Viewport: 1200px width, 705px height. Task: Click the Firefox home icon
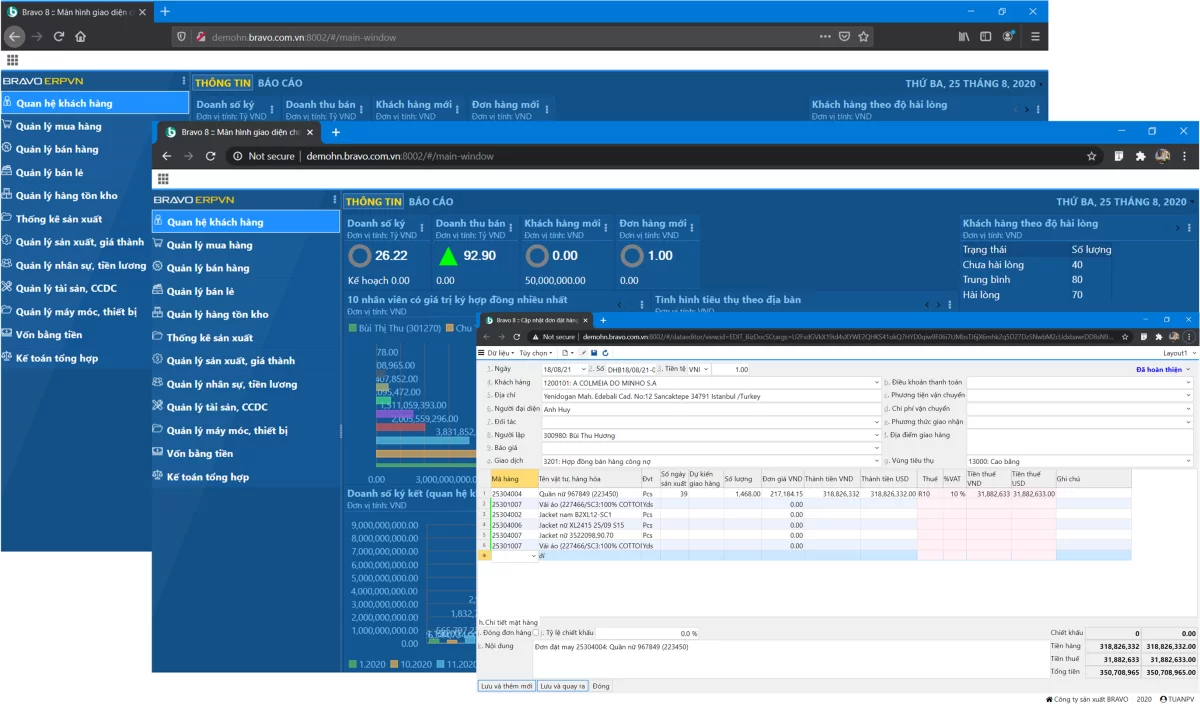80,37
